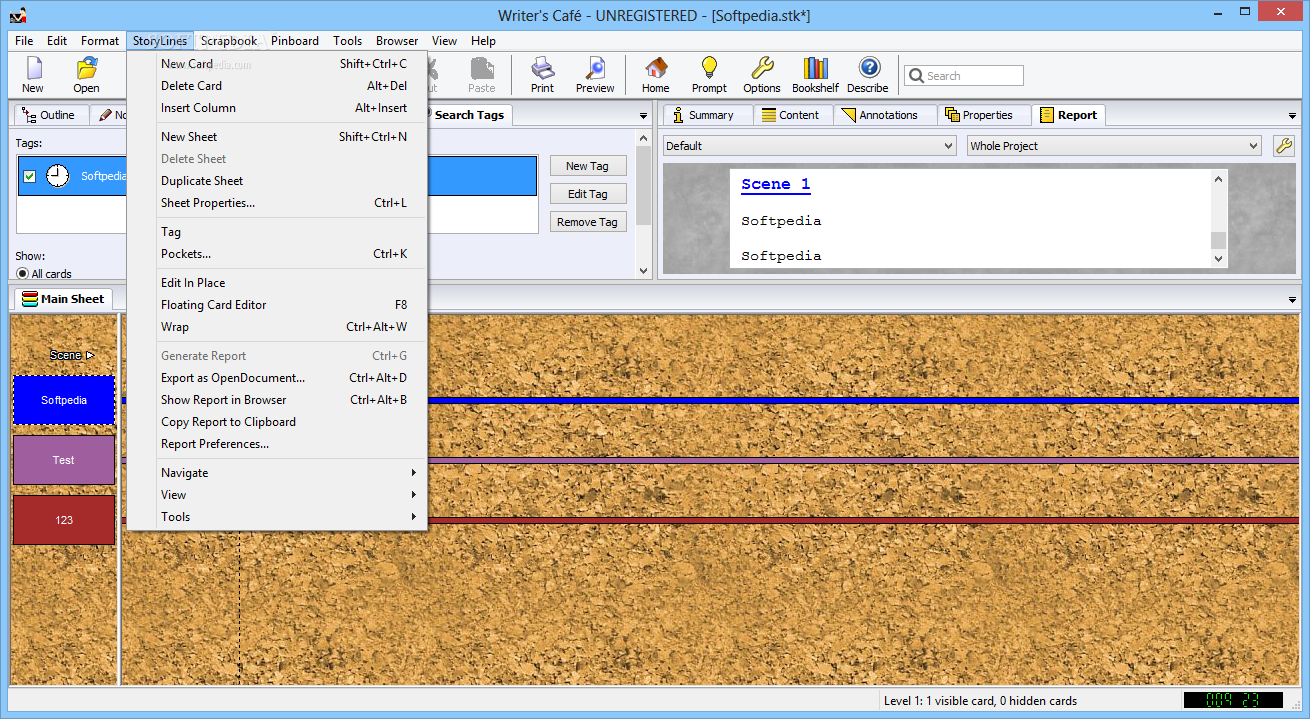Select the All cards radio button
The image size is (1310, 719).
(23, 273)
